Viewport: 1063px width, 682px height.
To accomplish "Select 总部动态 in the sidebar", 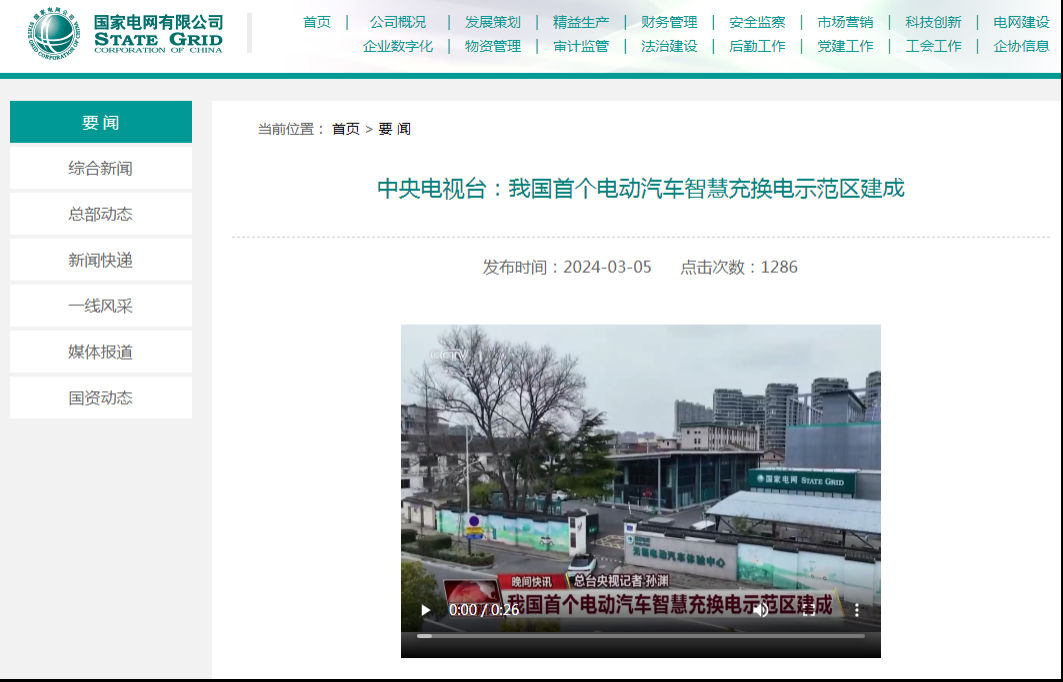I will click(101, 214).
